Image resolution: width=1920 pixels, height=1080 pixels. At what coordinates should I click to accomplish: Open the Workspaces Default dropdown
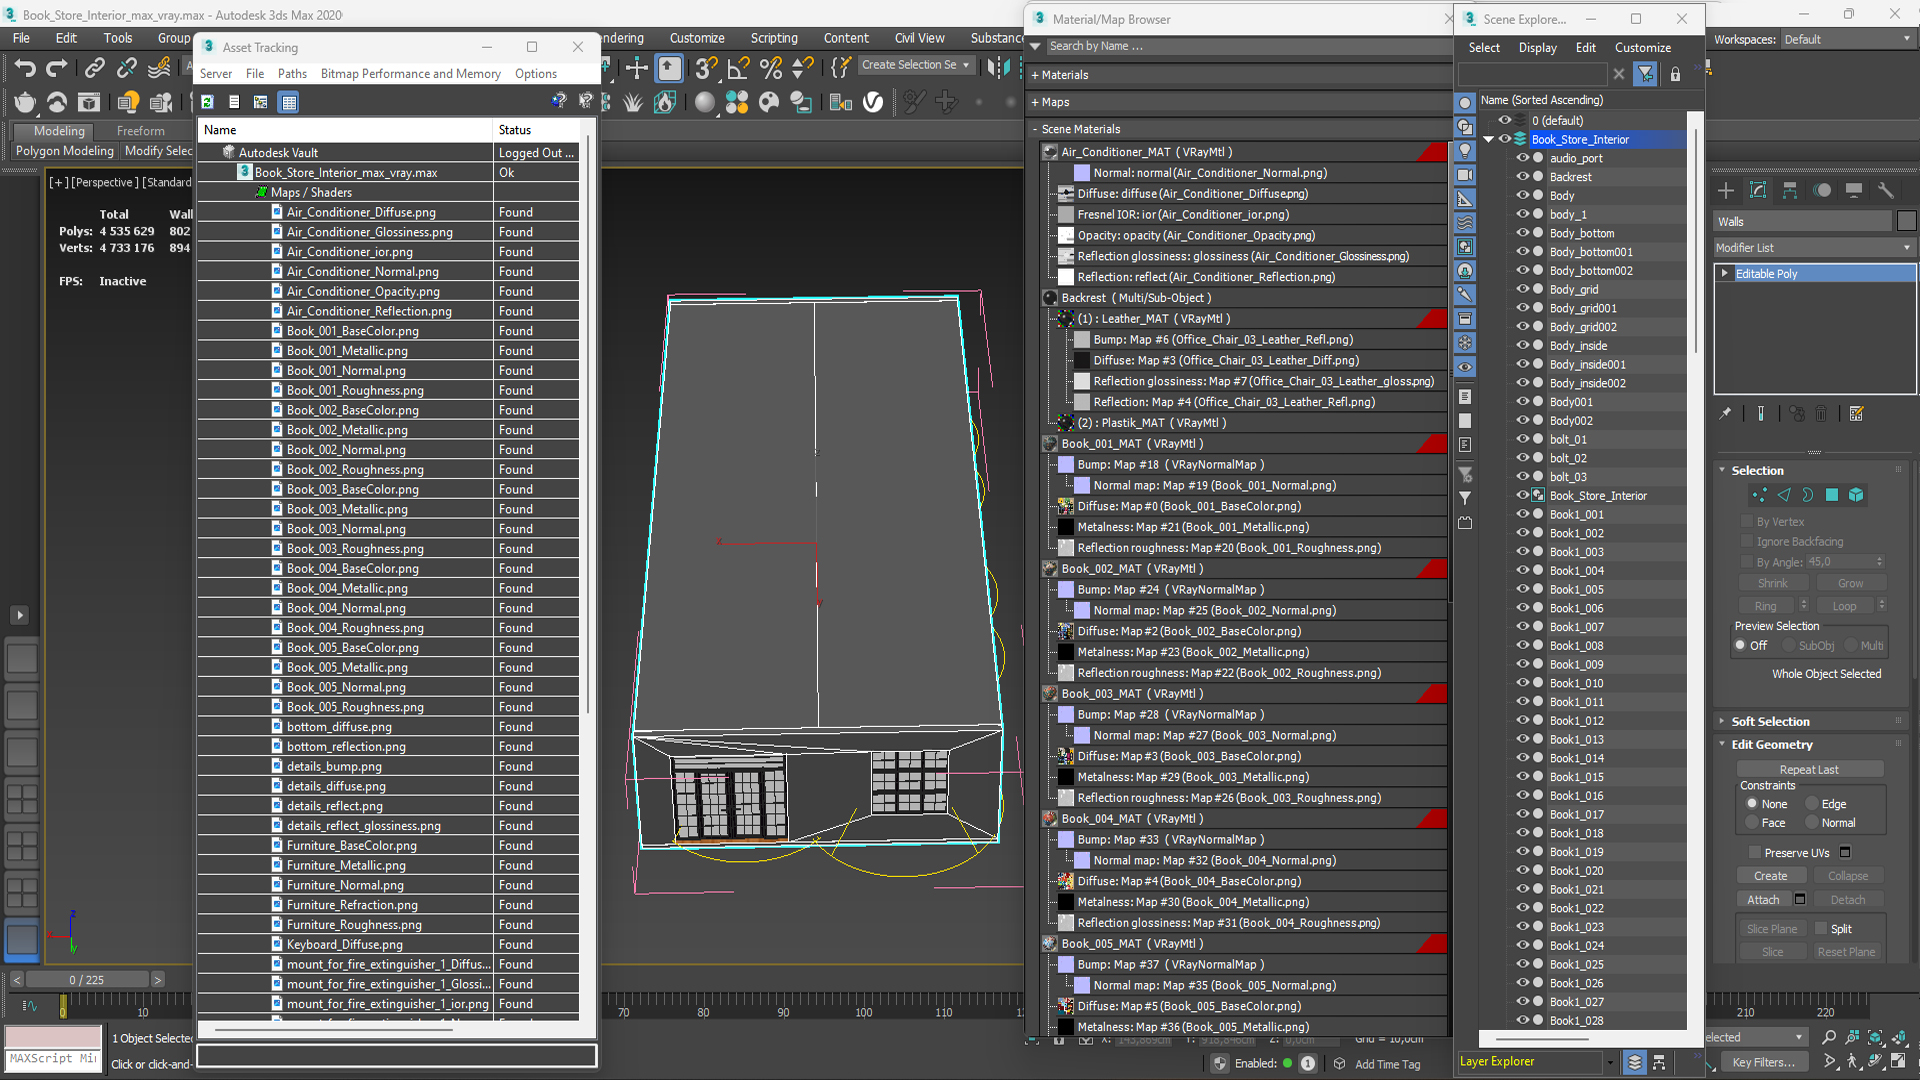[1846, 40]
